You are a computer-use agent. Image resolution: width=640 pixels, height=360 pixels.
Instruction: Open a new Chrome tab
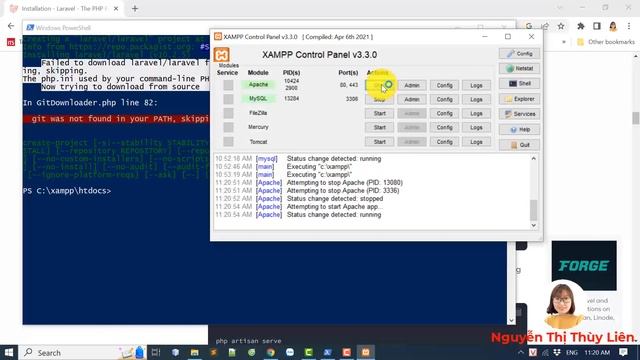tap(135, 8)
